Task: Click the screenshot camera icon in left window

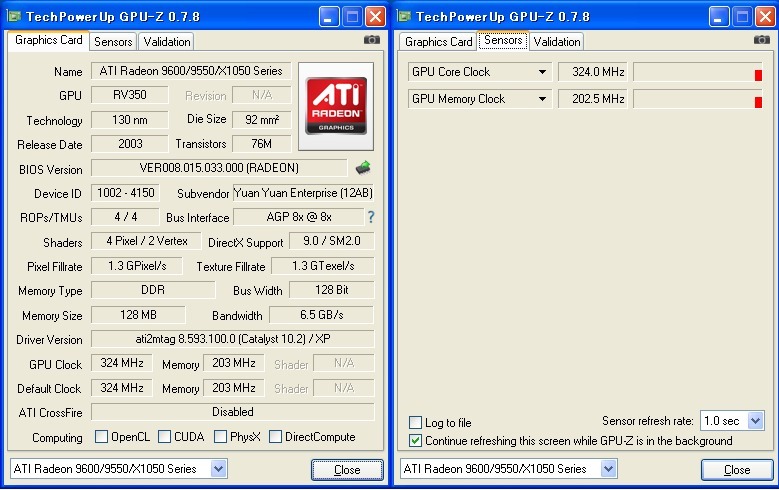Action: (371, 40)
